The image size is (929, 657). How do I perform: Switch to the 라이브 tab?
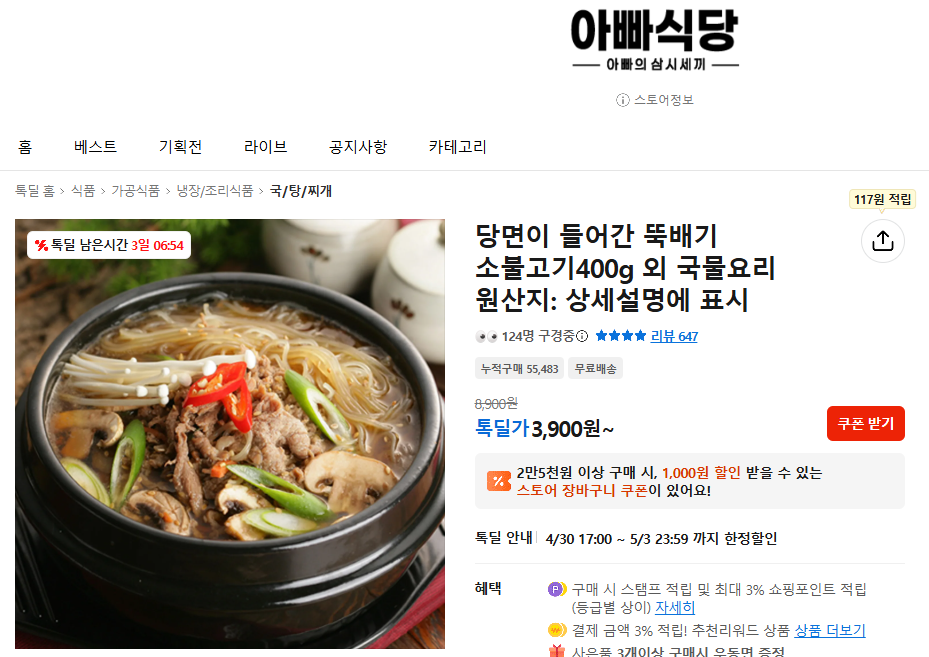tap(265, 146)
